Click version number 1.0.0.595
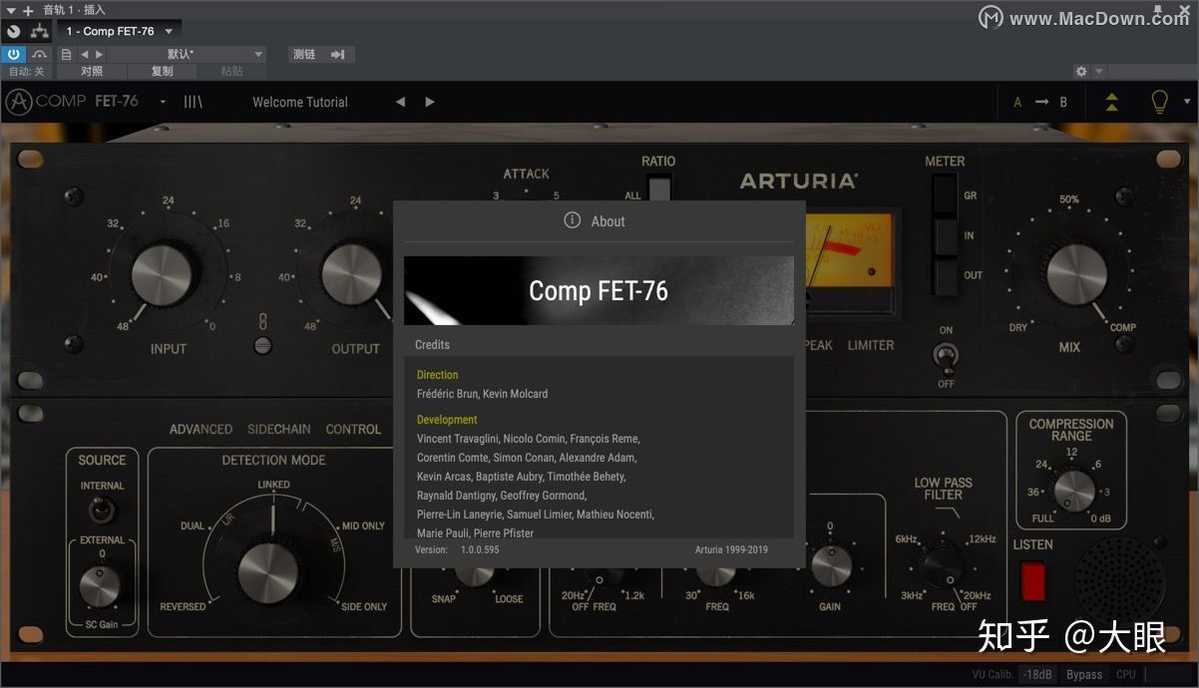Image resolution: width=1199 pixels, height=688 pixels. click(480, 550)
